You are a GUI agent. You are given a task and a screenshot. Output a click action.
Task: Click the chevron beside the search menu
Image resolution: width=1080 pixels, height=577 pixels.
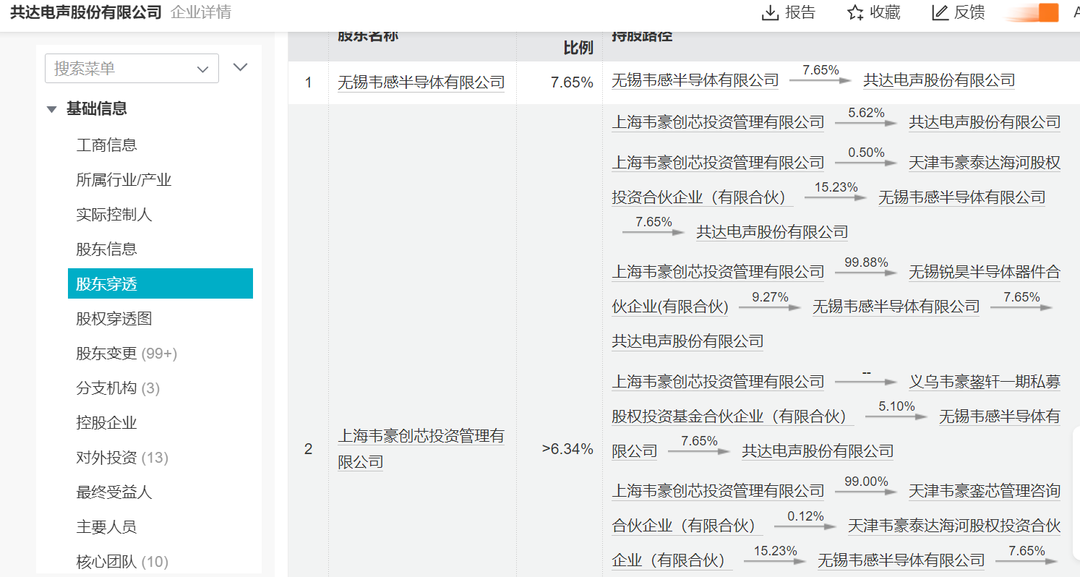point(240,67)
